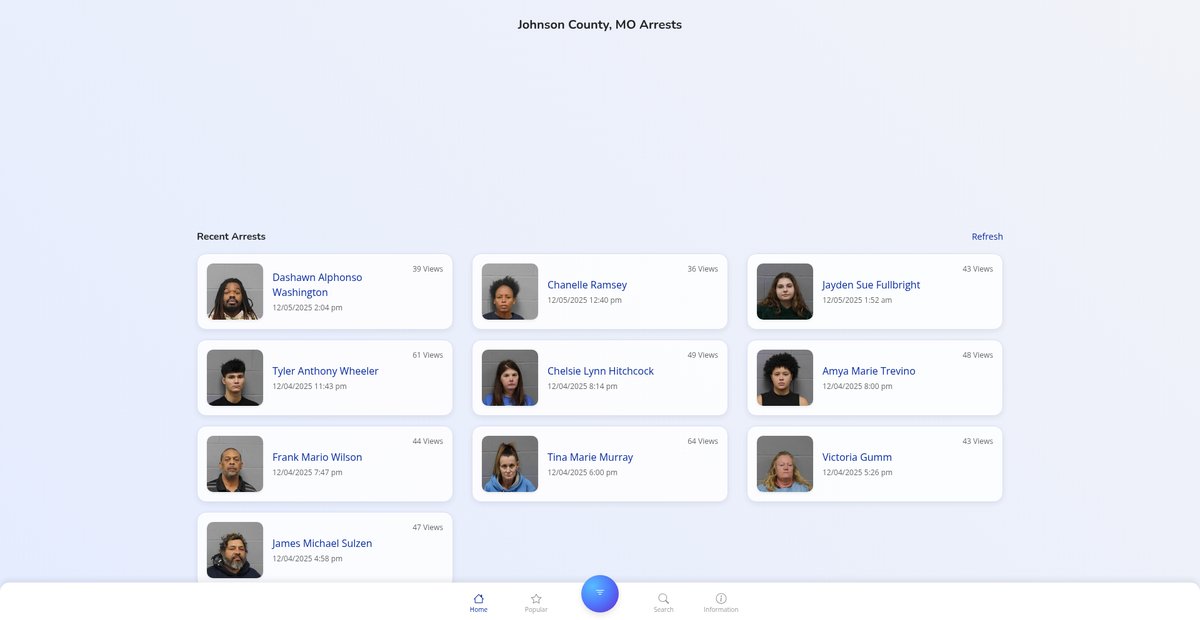Viewport: 1200px width, 620px height.
Task: Click the Search tab label
Action: [x=664, y=610]
